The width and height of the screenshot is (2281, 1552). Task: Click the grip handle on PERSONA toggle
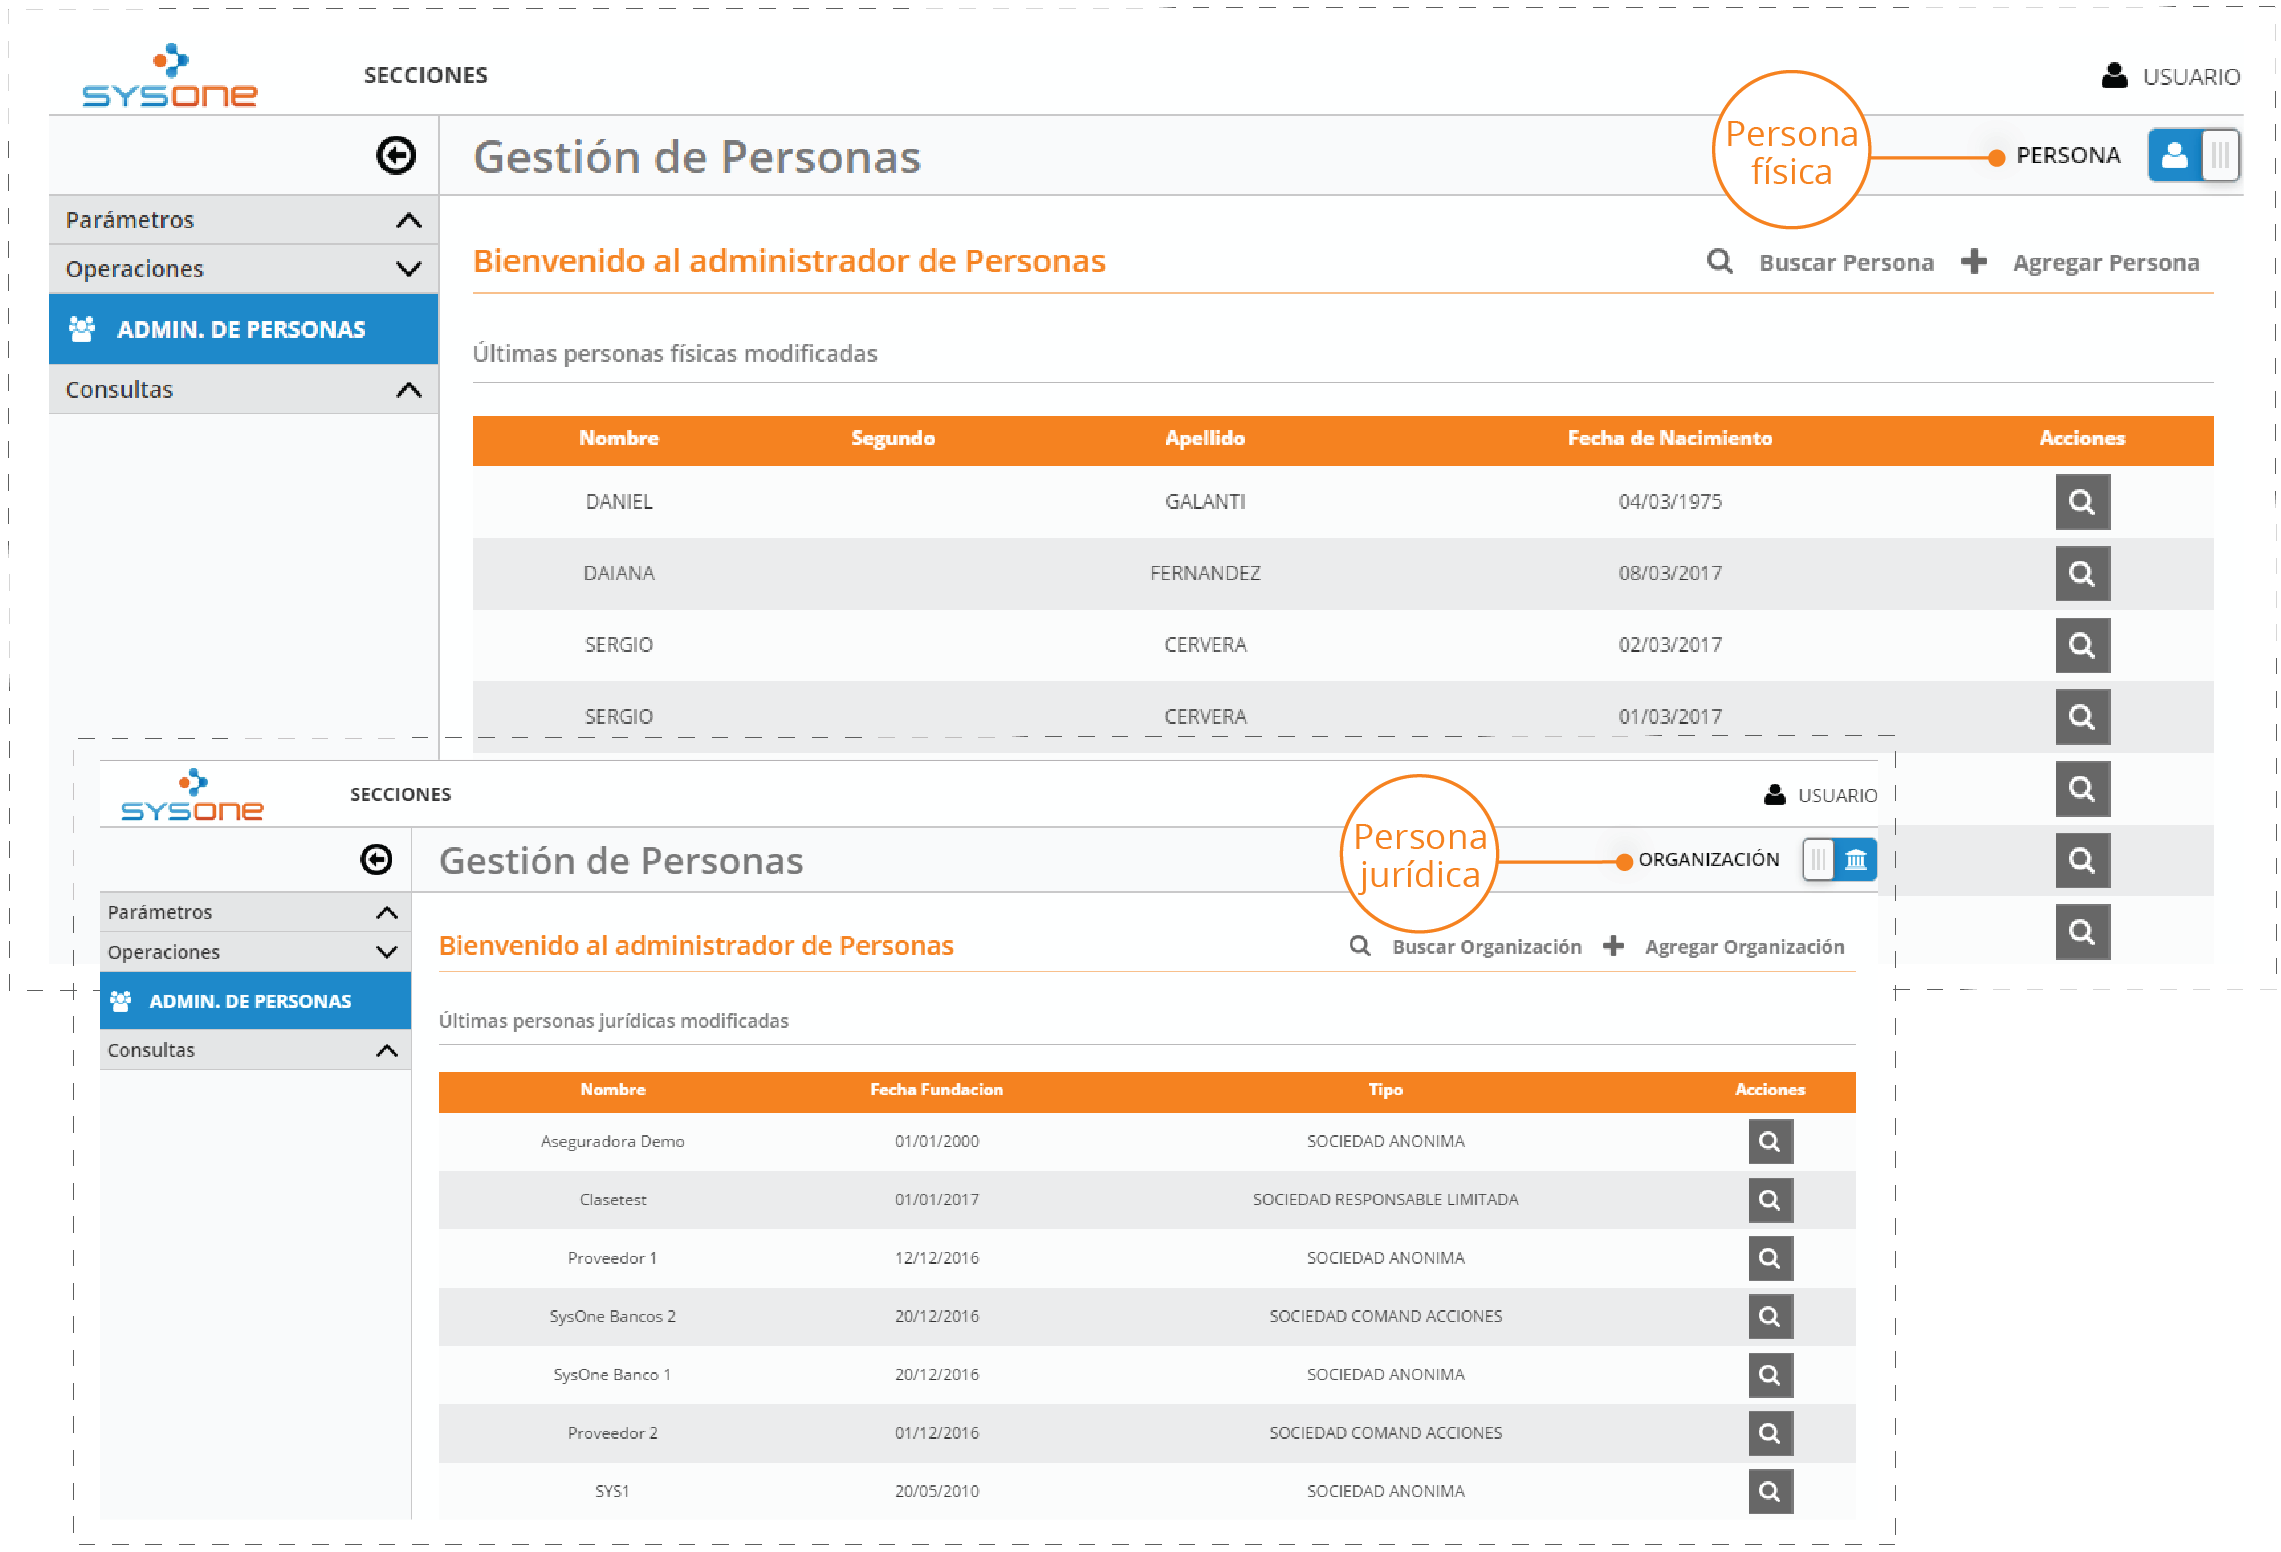click(2220, 156)
